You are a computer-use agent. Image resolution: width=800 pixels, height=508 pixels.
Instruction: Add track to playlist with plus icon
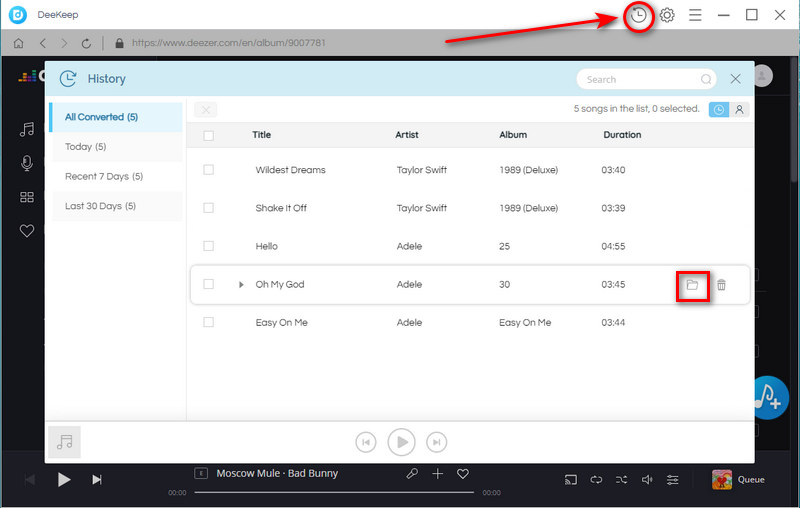(x=438, y=474)
